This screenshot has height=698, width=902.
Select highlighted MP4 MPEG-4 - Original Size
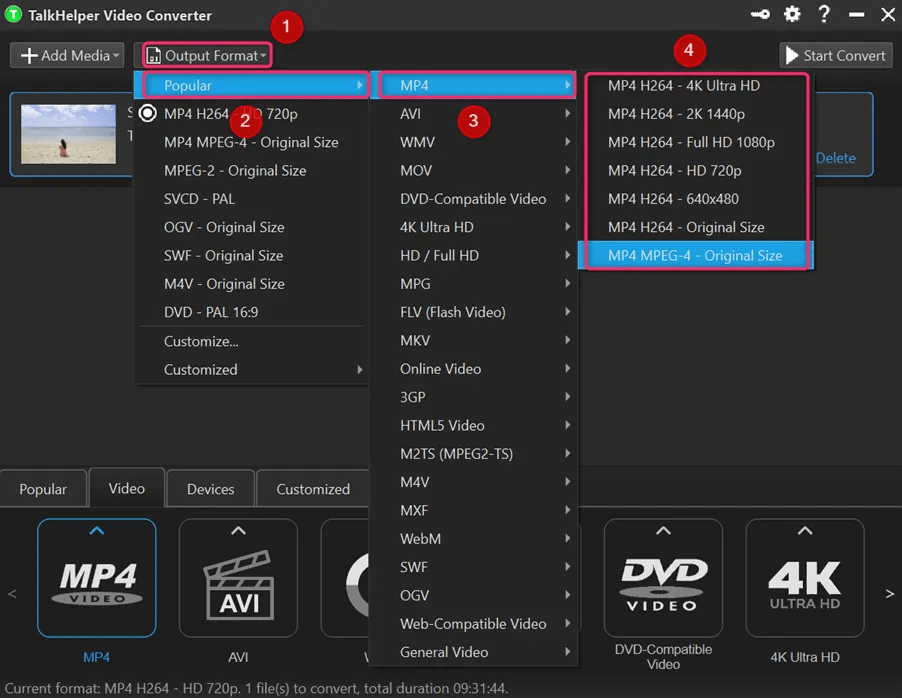pyautogui.click(x=695, y=255)
